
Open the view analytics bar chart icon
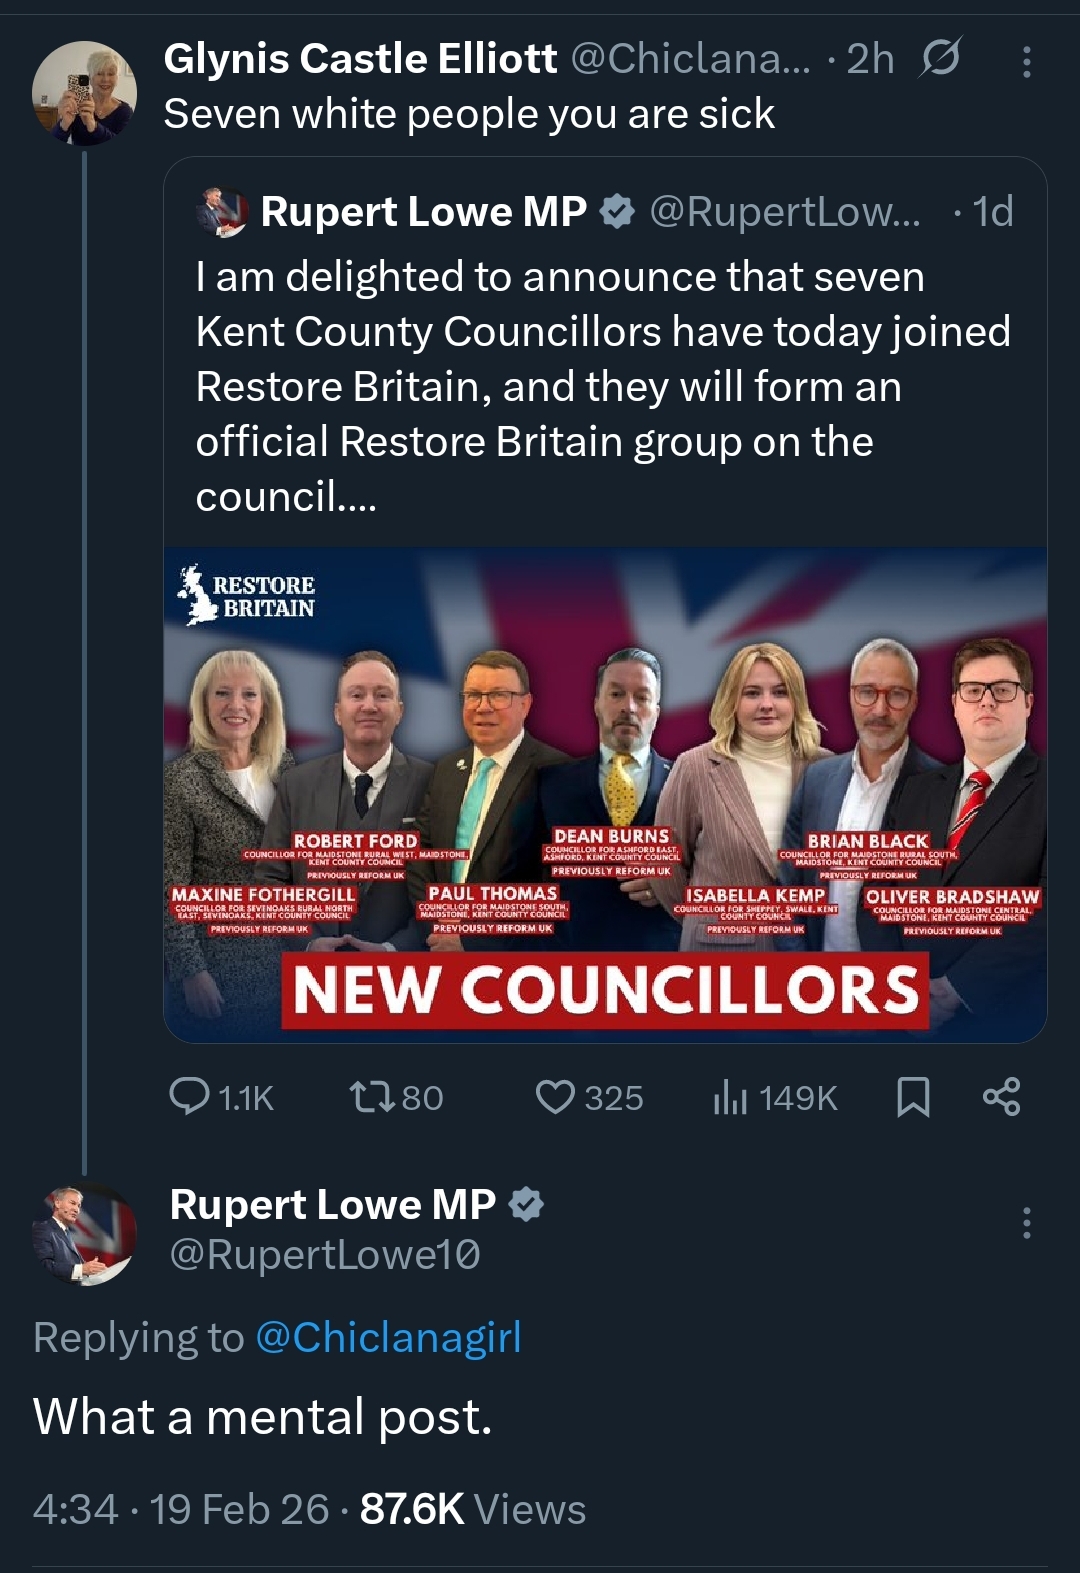(x=730, y=1097)
